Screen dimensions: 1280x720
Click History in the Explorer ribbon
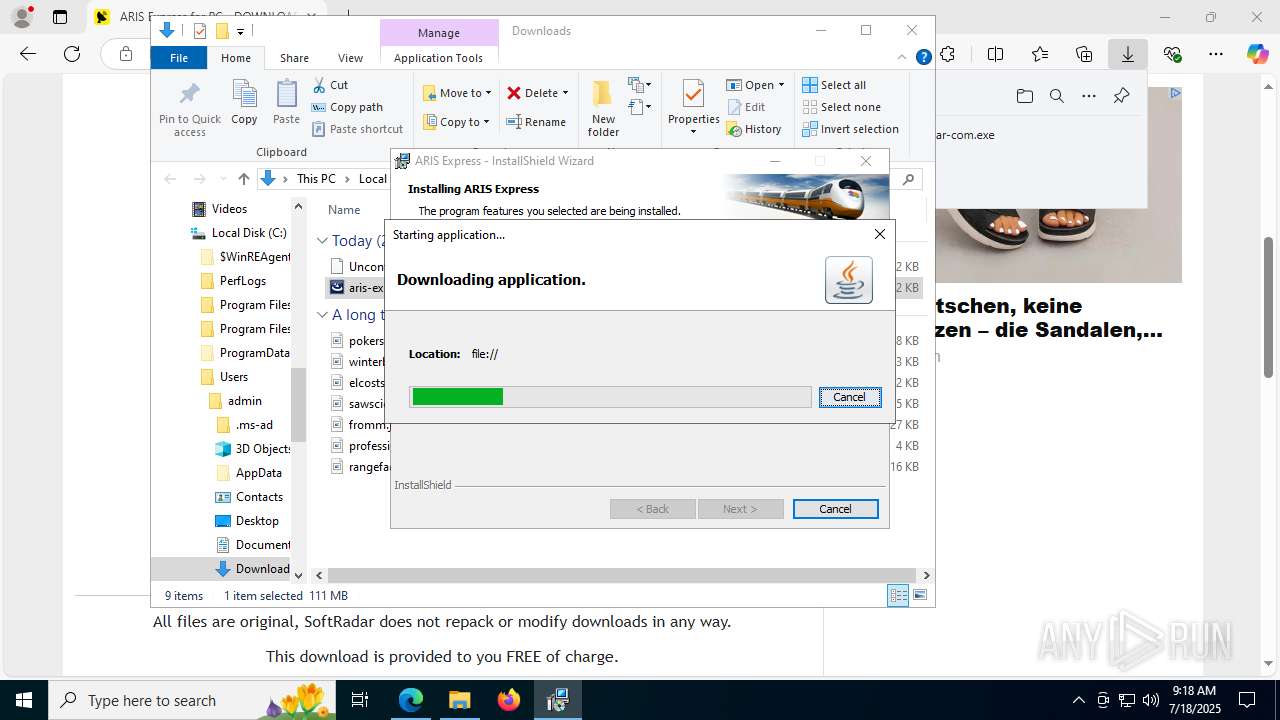(x=754, y=129)
